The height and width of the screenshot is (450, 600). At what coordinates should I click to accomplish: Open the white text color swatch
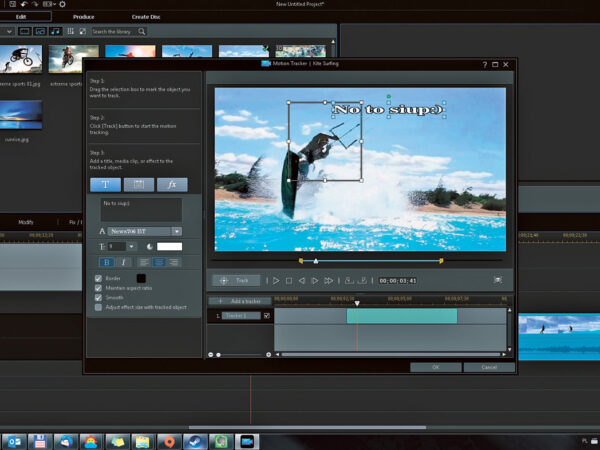[169, 246]
